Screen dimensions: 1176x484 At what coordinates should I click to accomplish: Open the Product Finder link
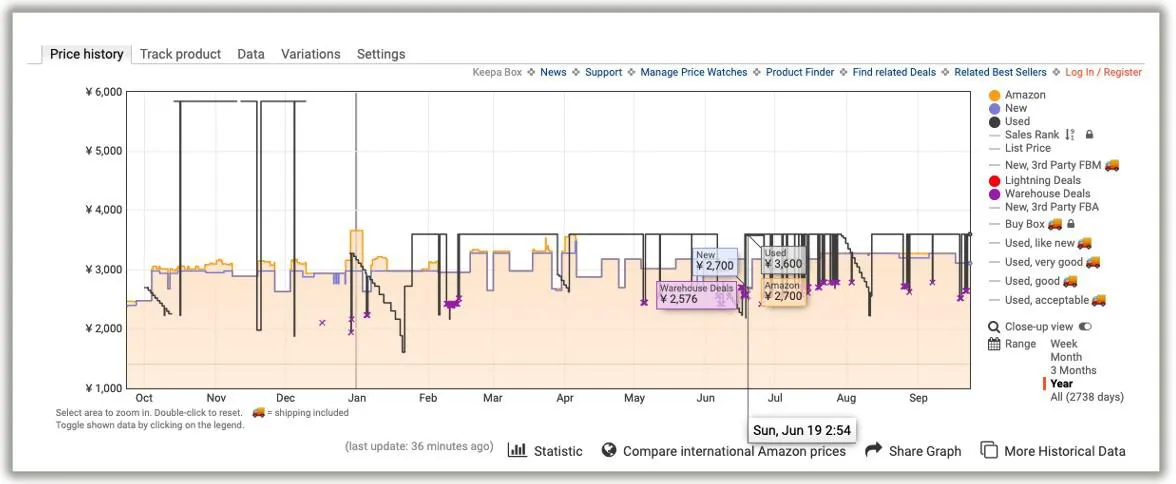(x=802, y=72)
